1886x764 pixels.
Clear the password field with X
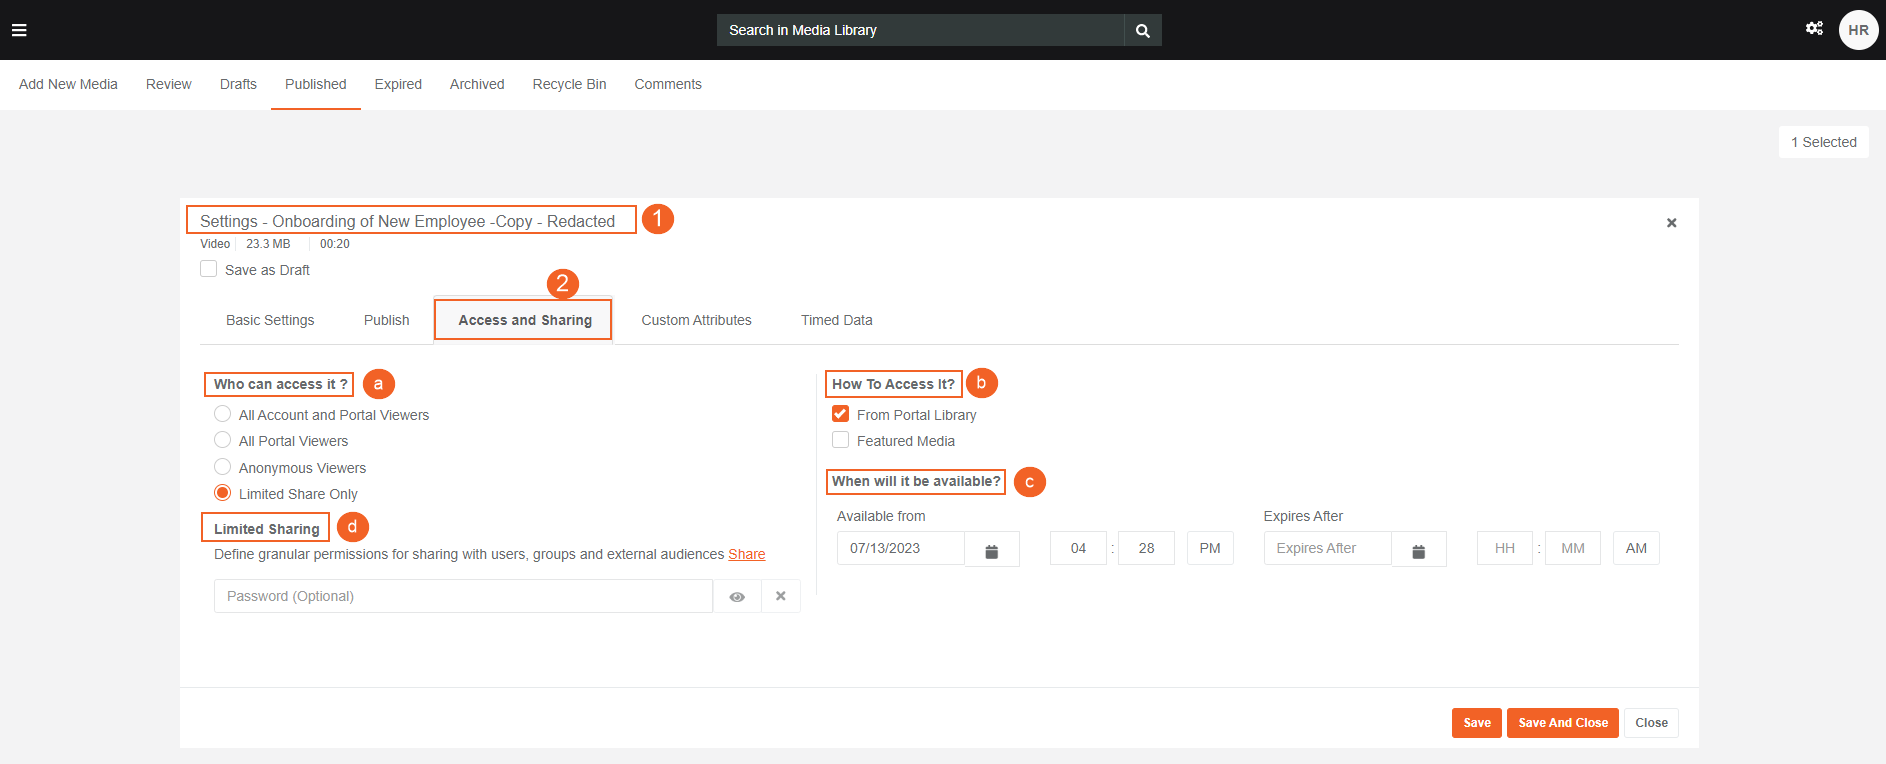tap(781, 596)
